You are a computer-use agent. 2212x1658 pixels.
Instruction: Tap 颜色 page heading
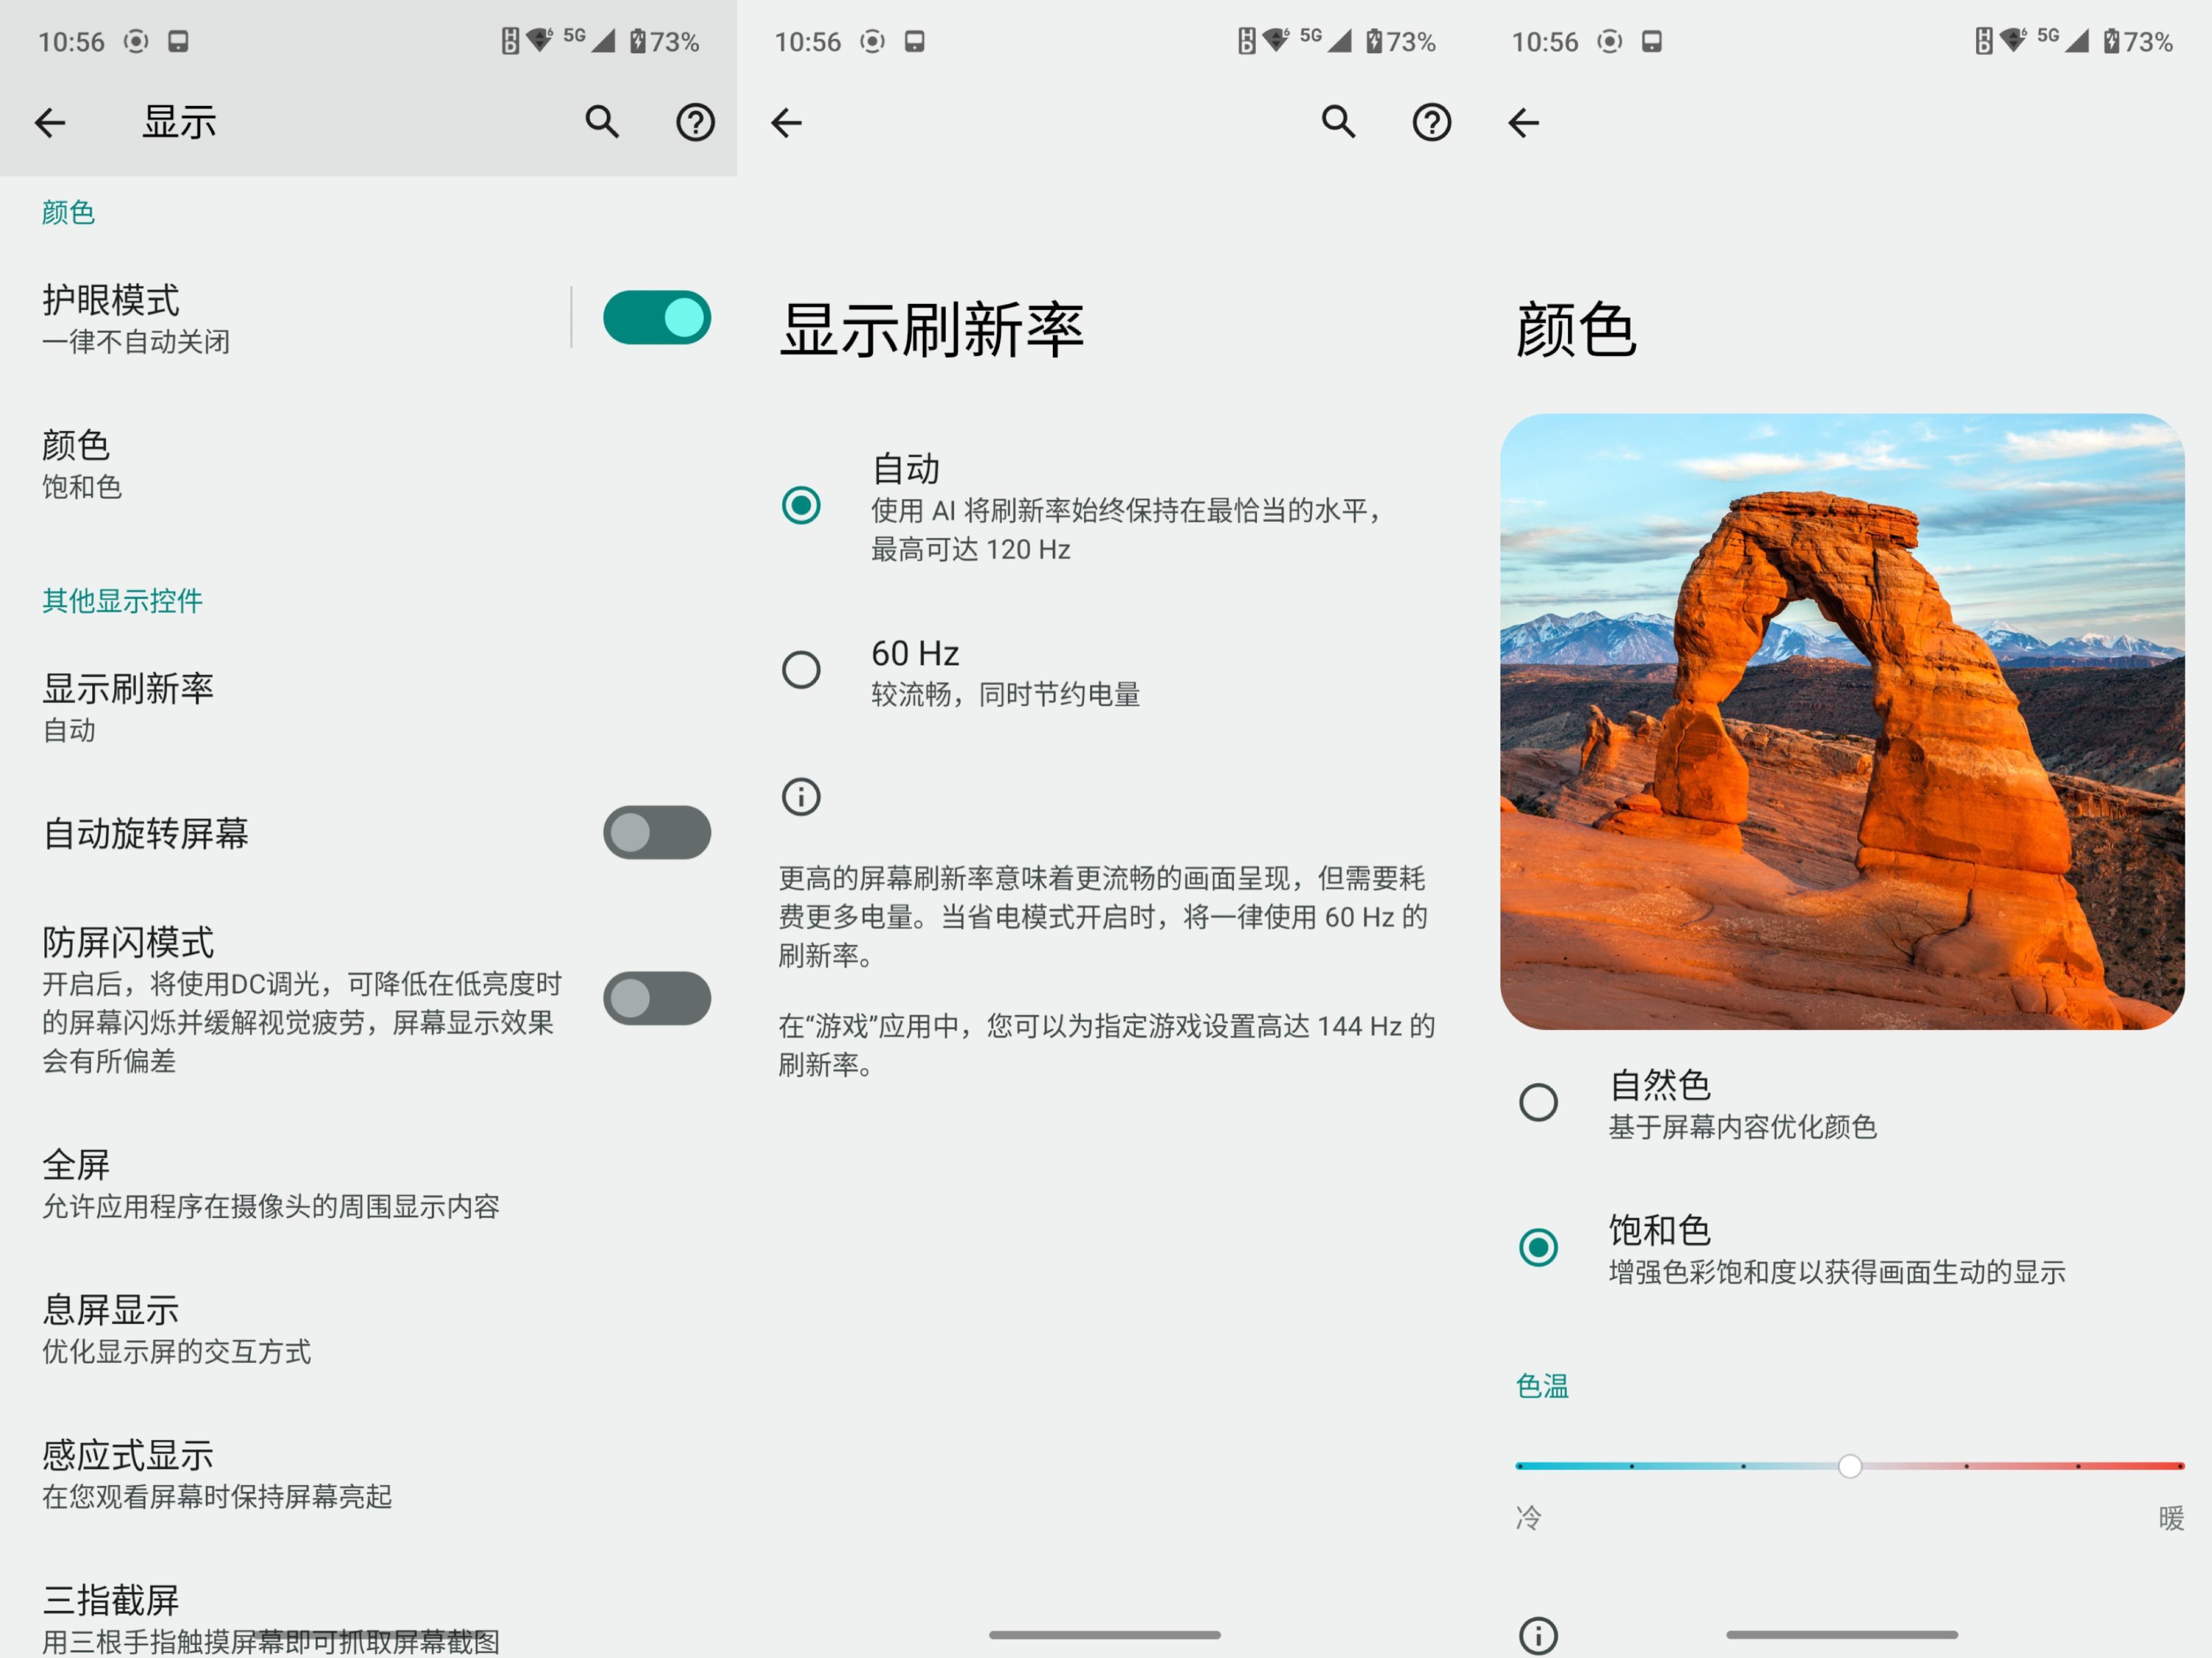pyautogui.click(x=1576, y=329)
